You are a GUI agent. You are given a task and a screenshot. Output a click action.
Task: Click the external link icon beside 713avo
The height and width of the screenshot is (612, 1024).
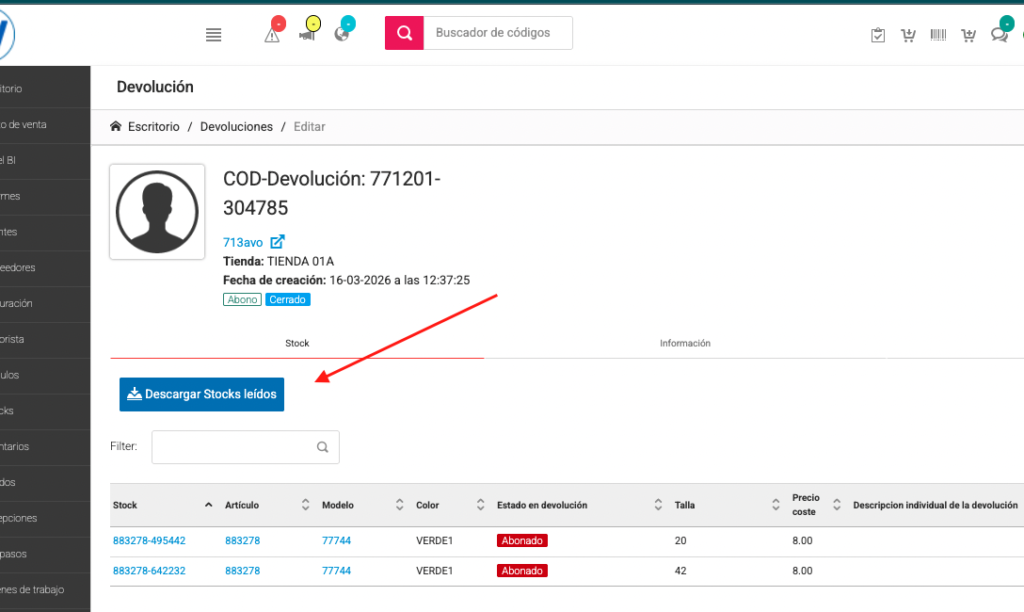(x=278, y=241)
